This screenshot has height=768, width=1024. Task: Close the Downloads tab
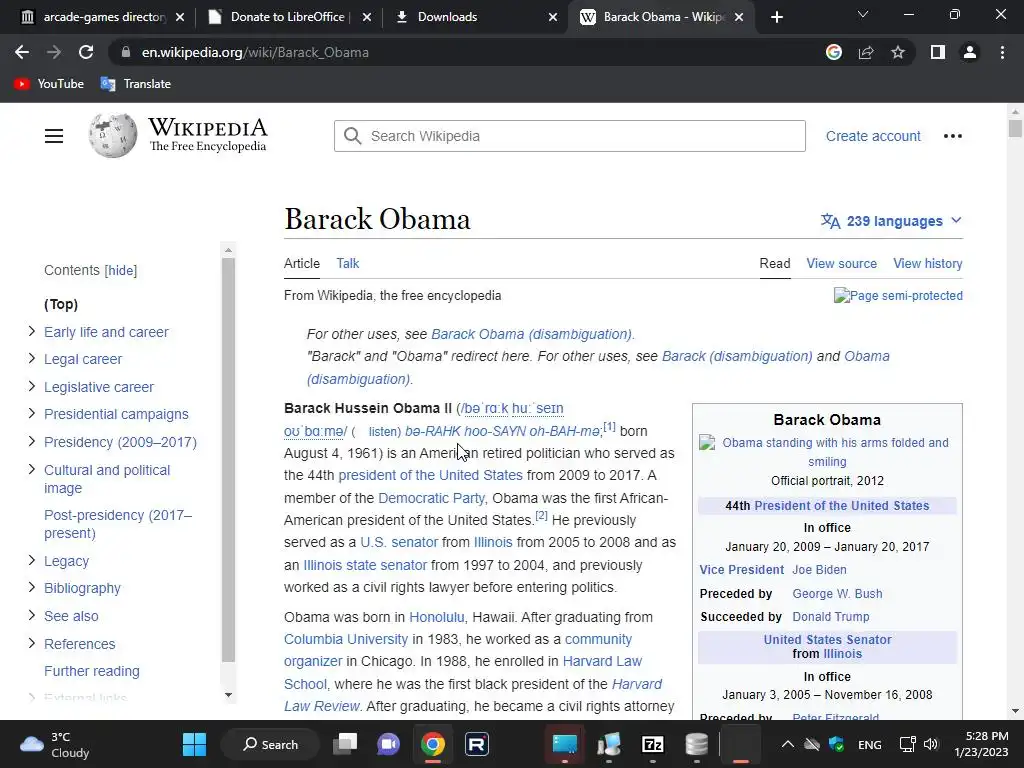(x=552, y=17)
